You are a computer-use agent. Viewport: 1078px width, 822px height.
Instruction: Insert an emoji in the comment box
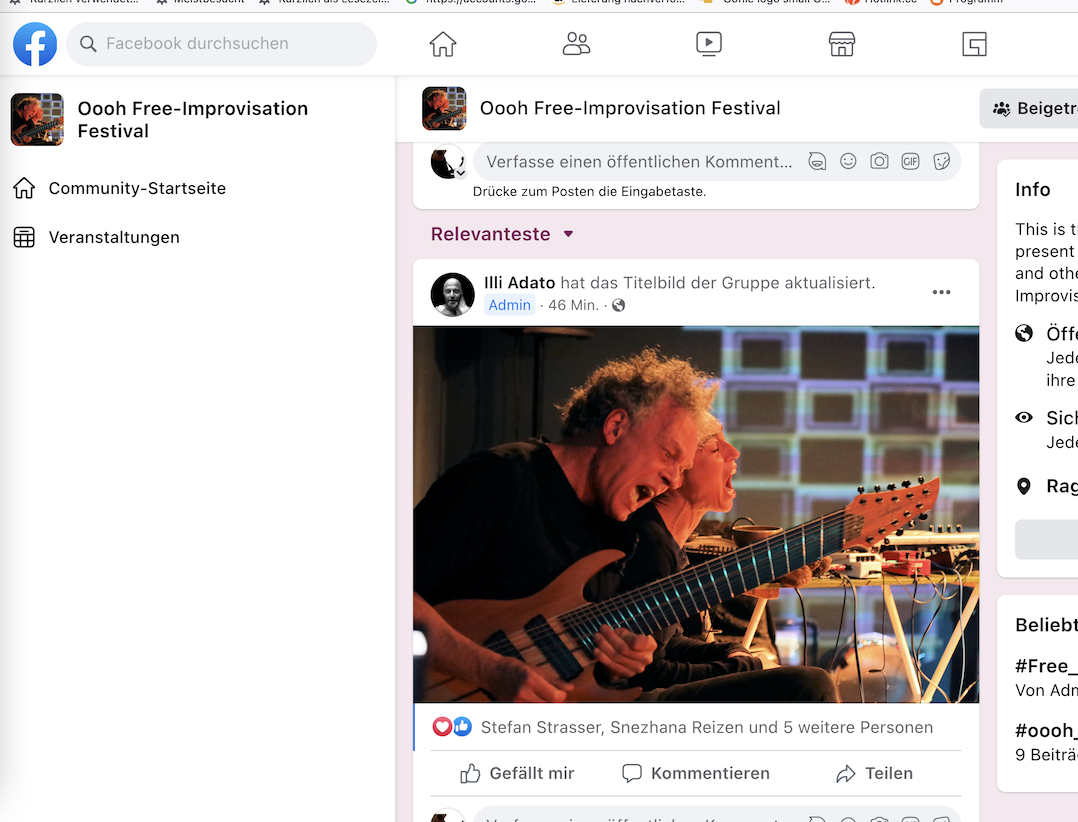[x=848, y=162]
